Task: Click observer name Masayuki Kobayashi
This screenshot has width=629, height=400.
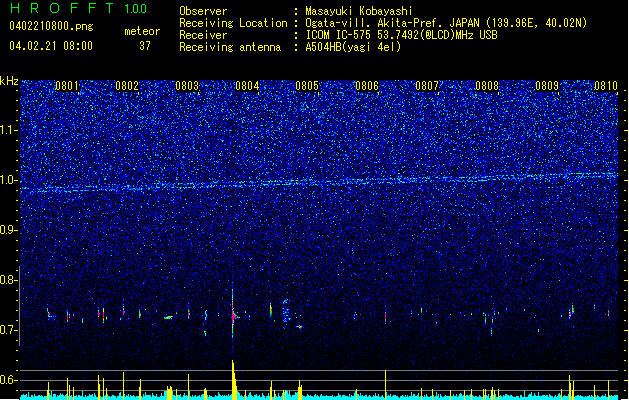Action: 359,11
